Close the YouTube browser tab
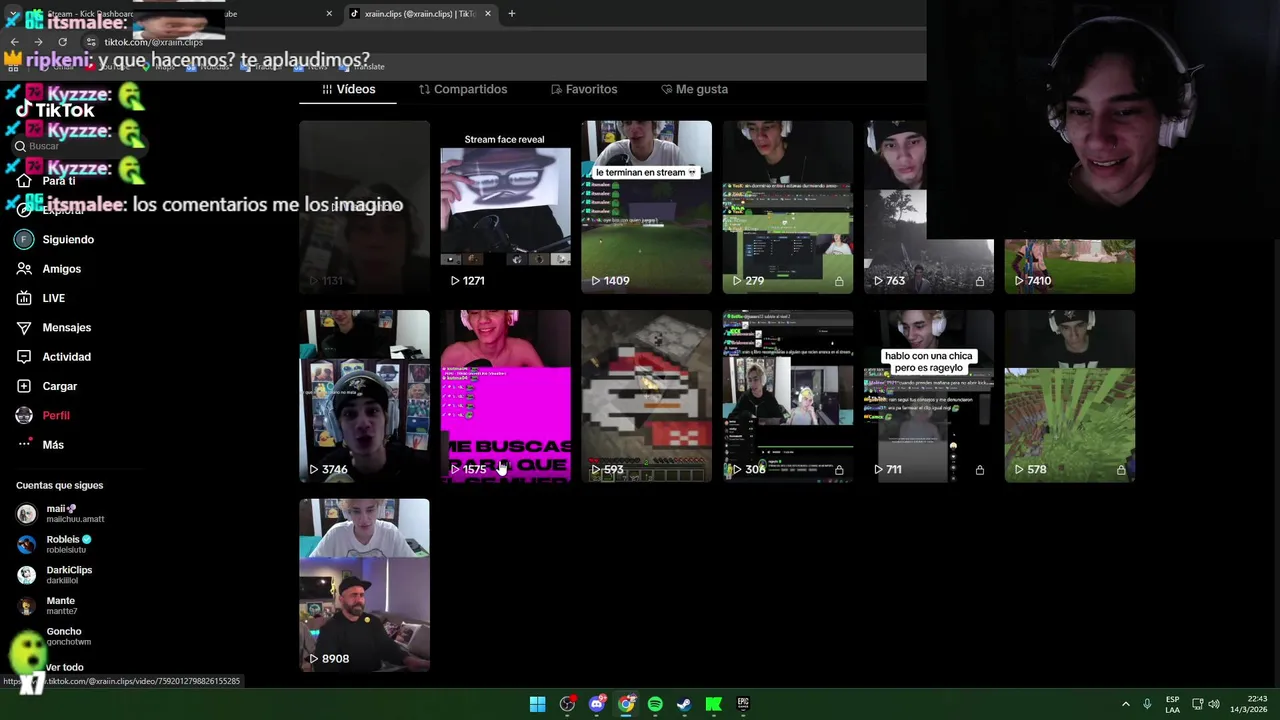This screenshot has height=720, width=1280. (329, 14)
